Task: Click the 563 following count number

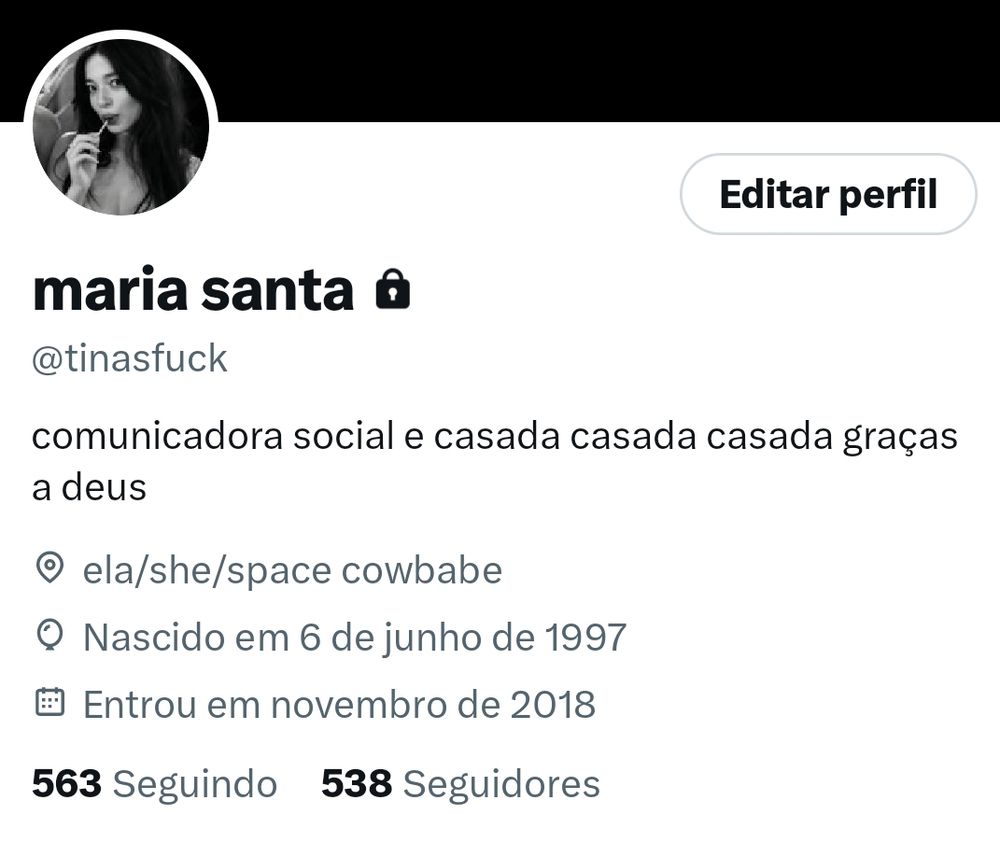Action: coord(67,783)
